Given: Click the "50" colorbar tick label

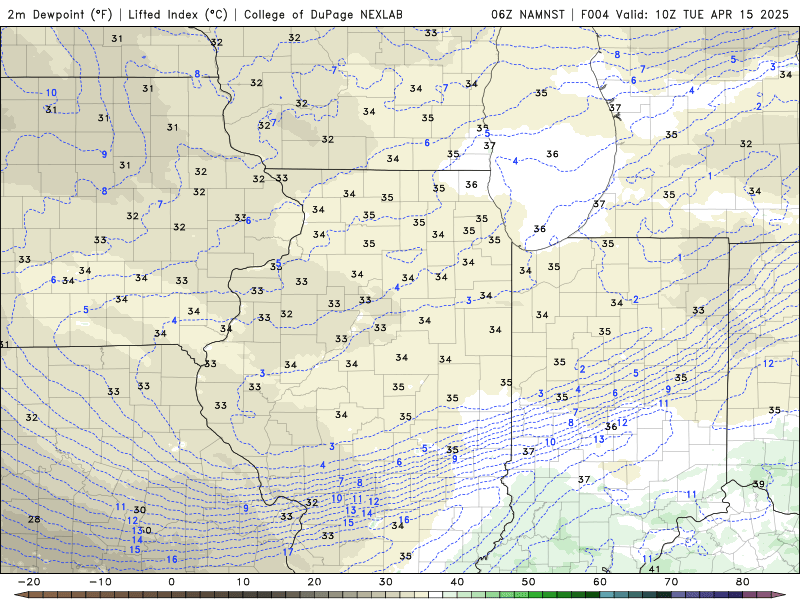Looking at the screenshot, I should [x=529, y=582].
